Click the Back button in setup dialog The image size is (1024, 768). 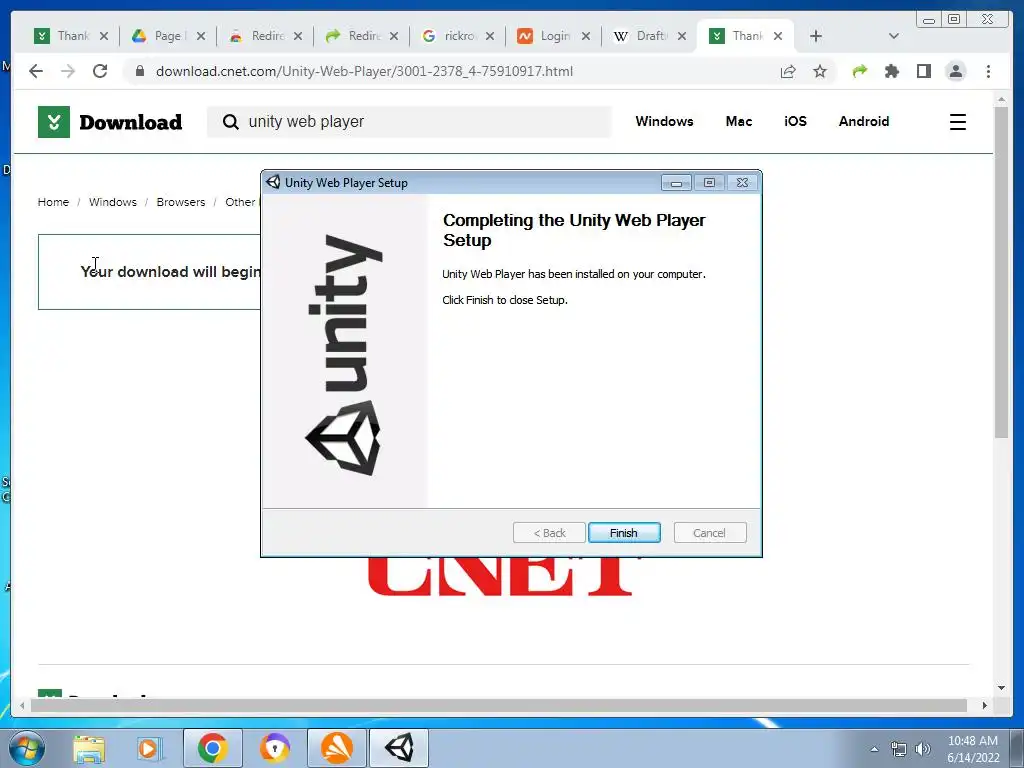point(549,533)
